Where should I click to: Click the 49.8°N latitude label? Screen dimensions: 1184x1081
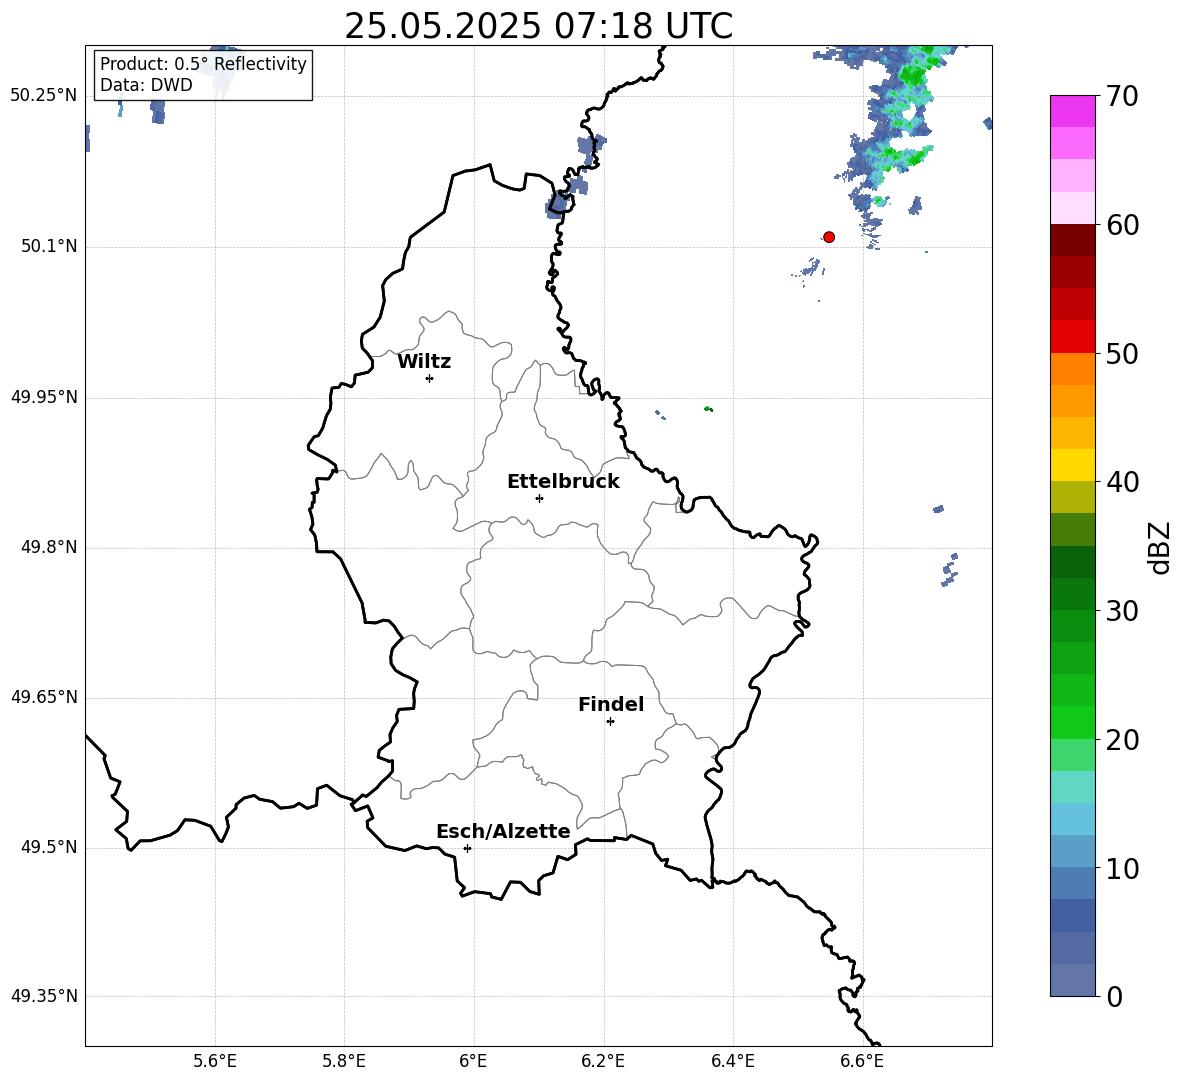tap(49, 547)
